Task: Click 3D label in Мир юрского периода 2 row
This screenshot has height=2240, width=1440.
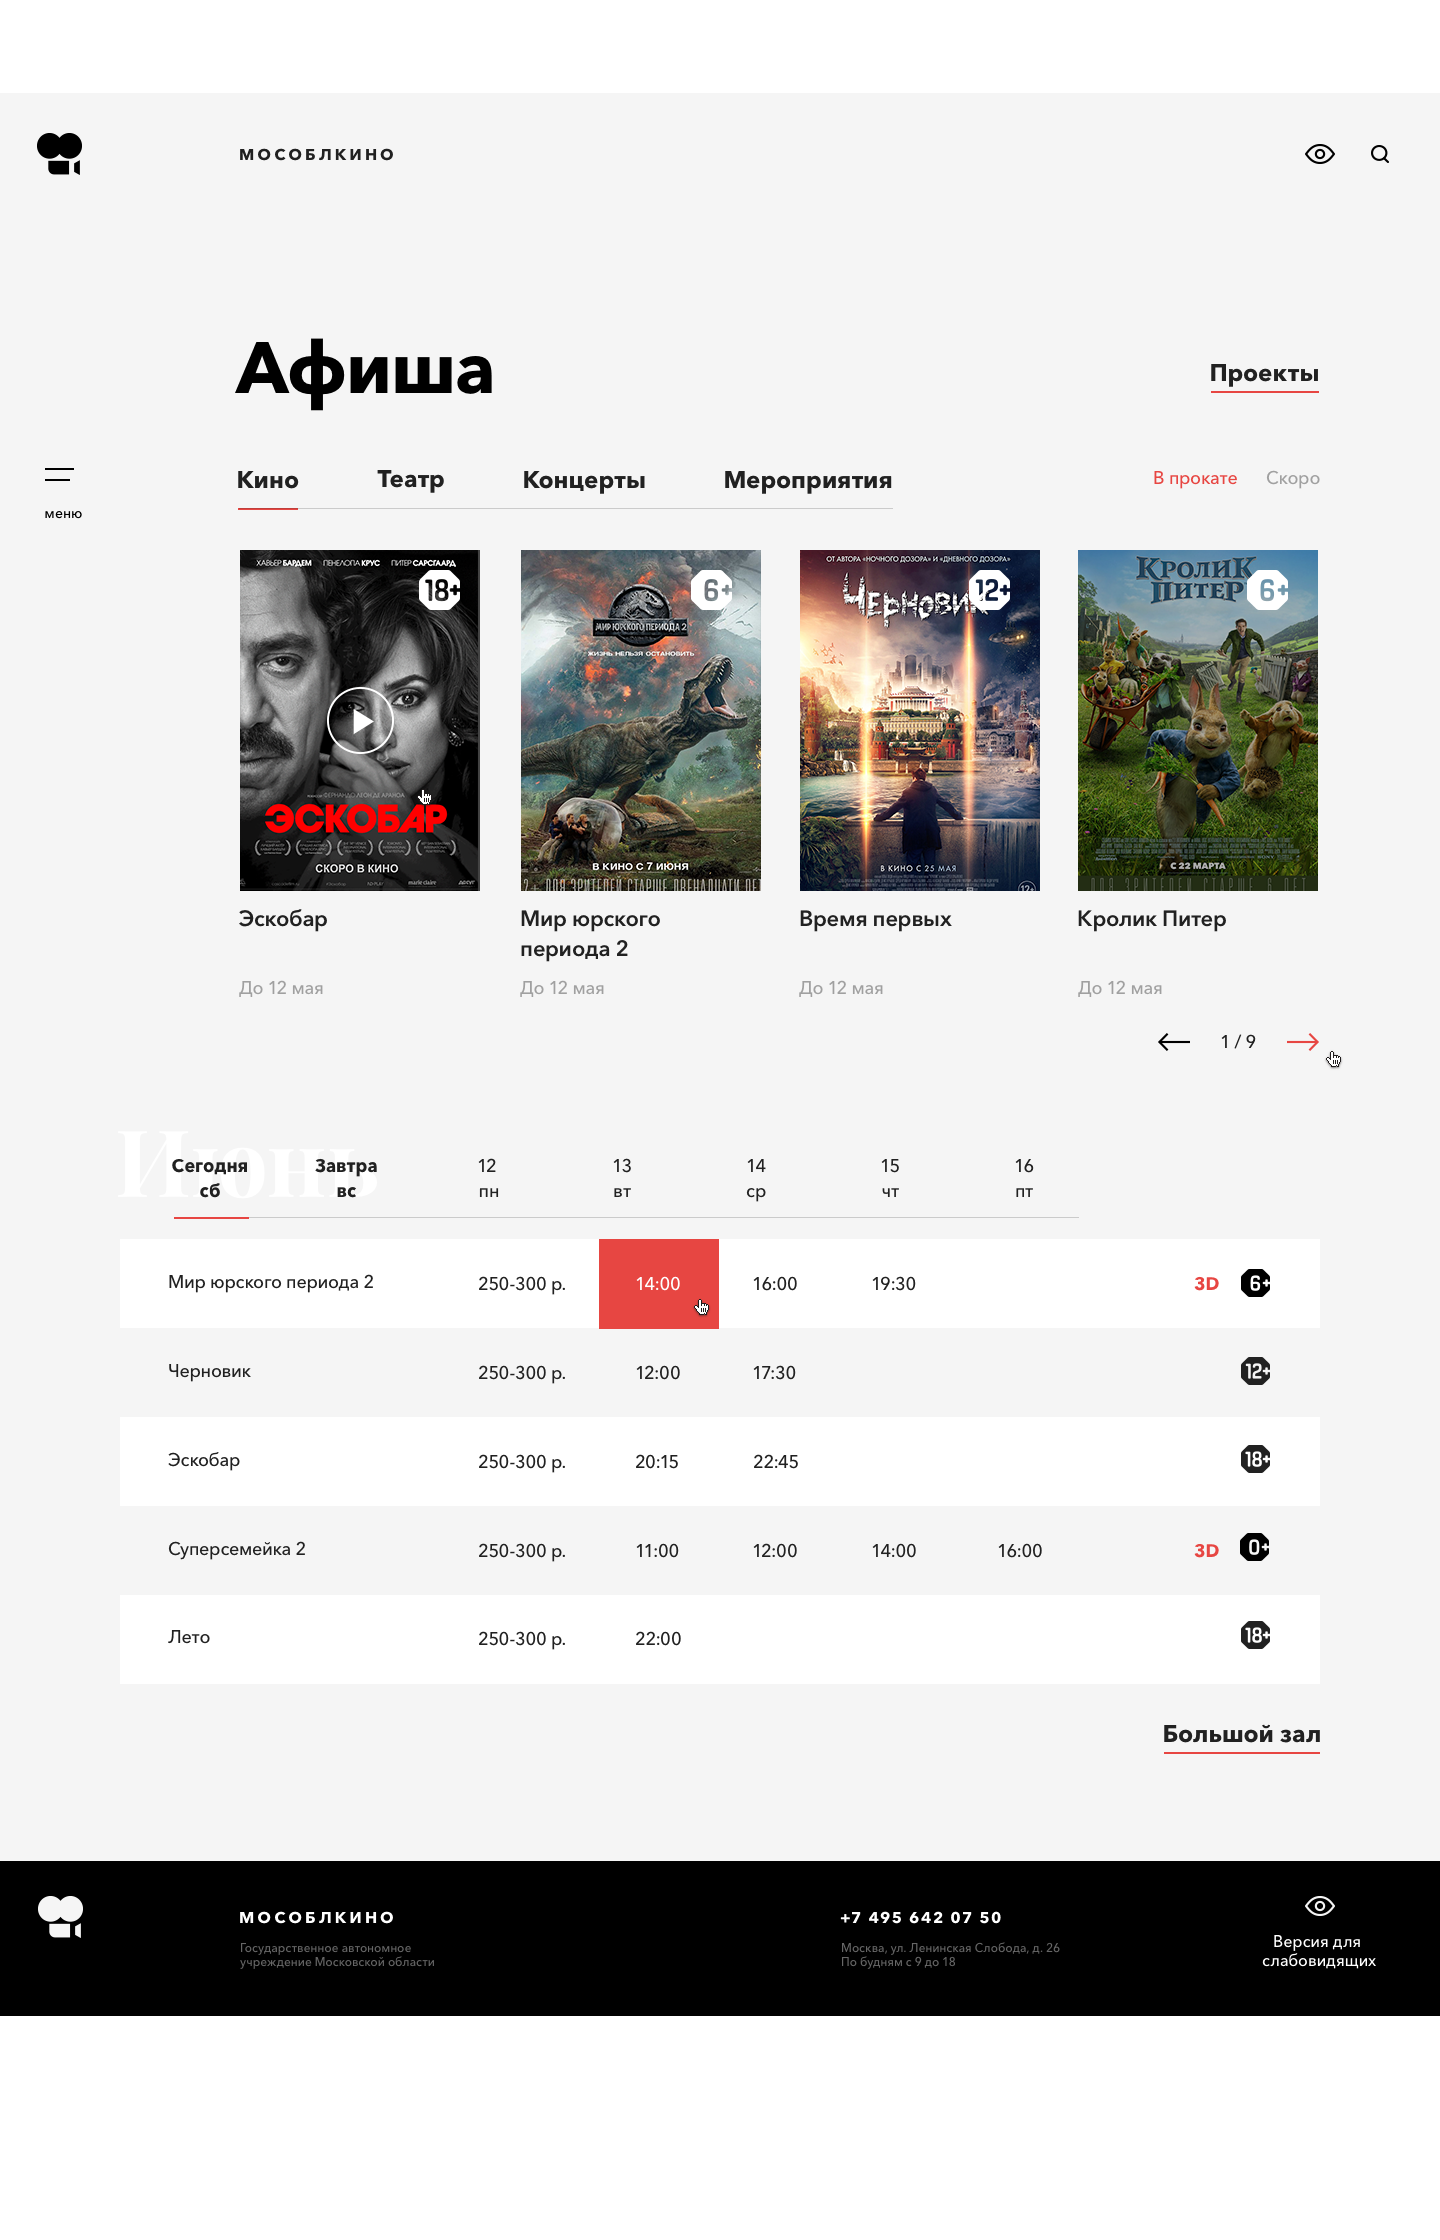Action: coord(1207,1284)
